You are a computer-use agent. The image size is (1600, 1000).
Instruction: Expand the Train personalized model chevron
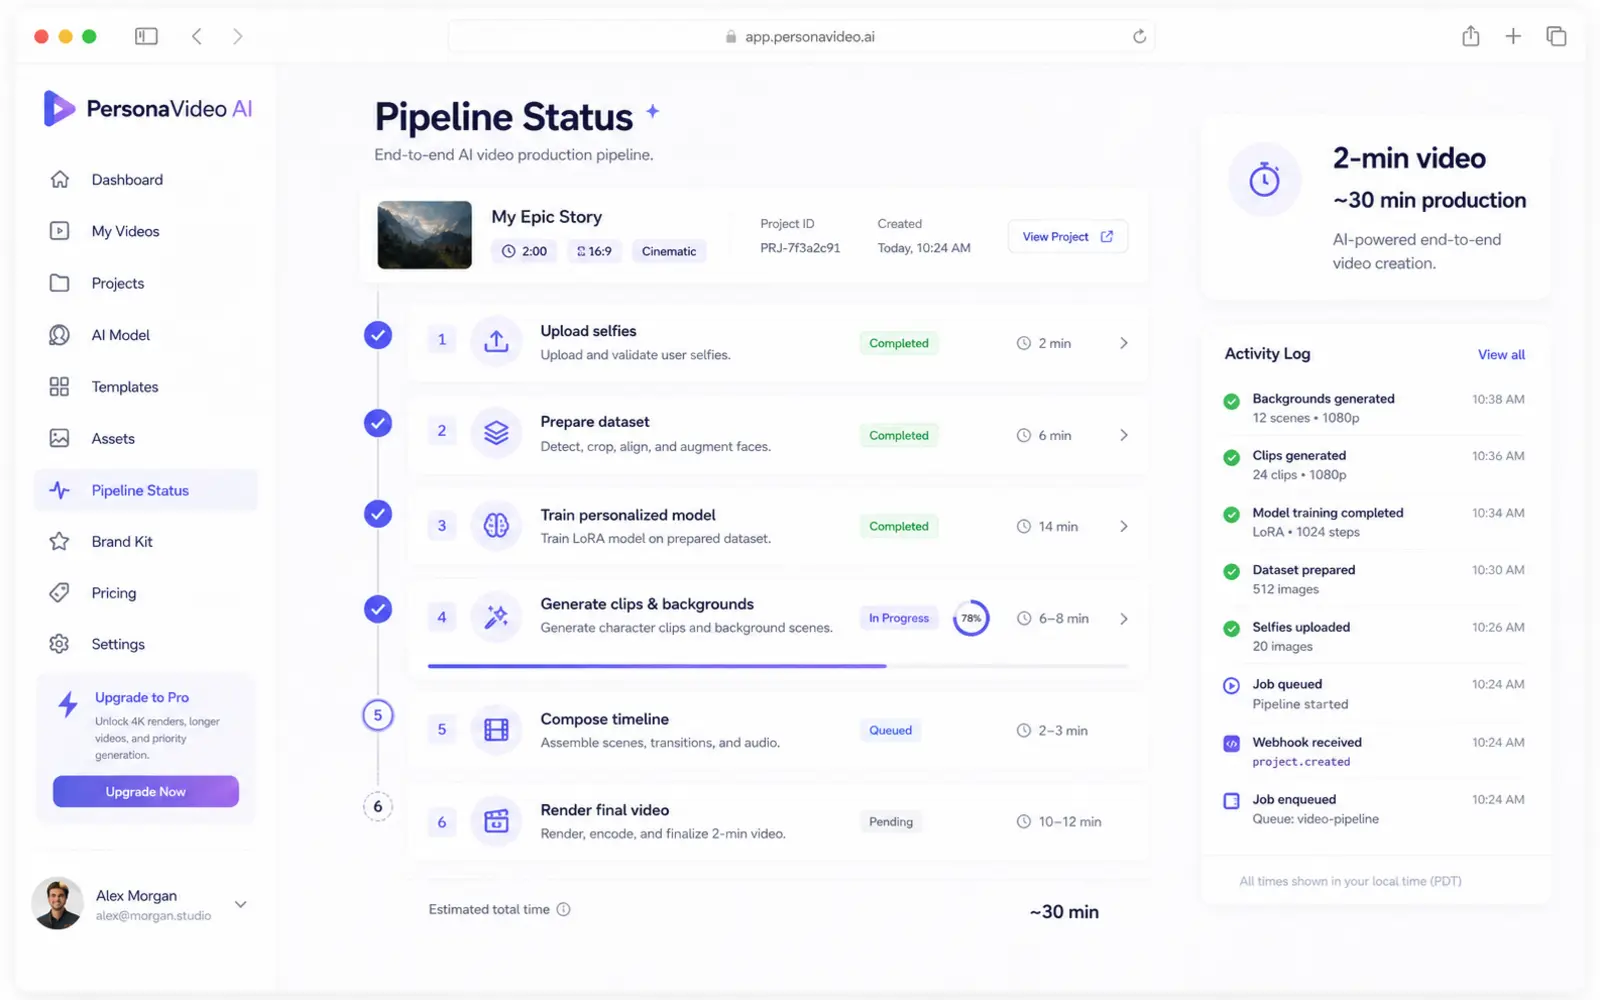tap(1124, 526)
